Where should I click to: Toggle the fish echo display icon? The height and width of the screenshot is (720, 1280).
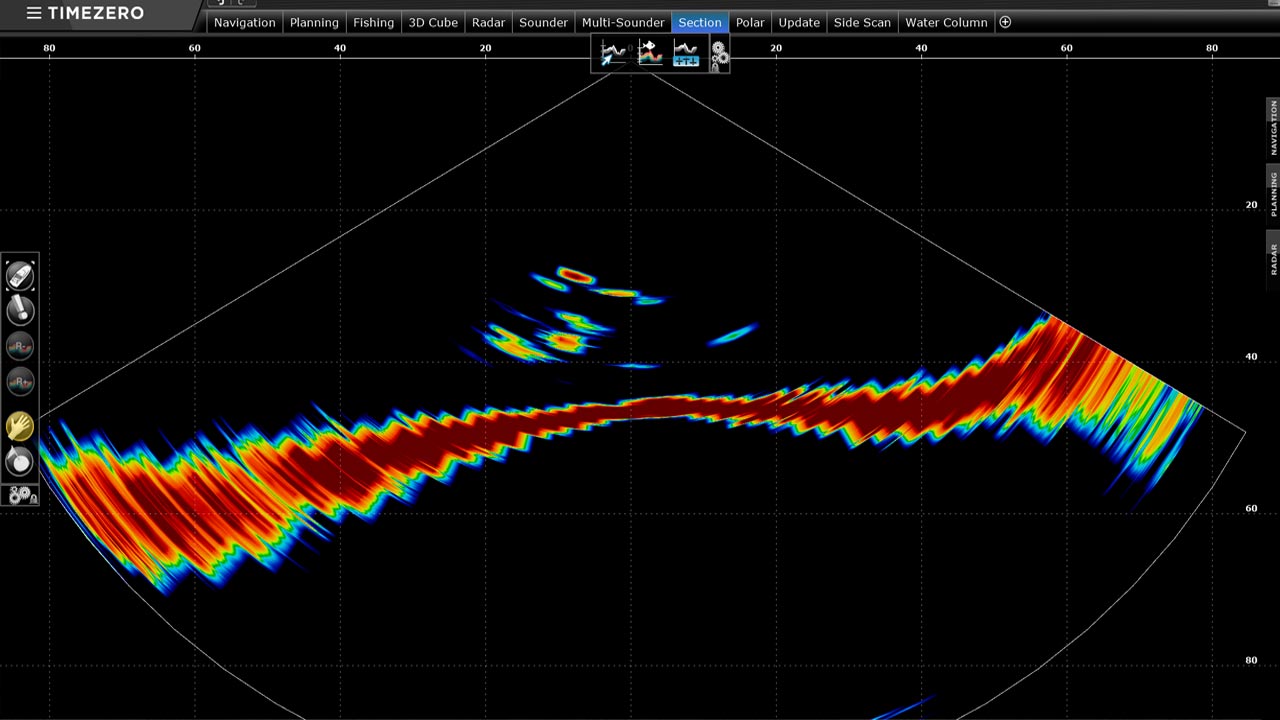(650, 53)
